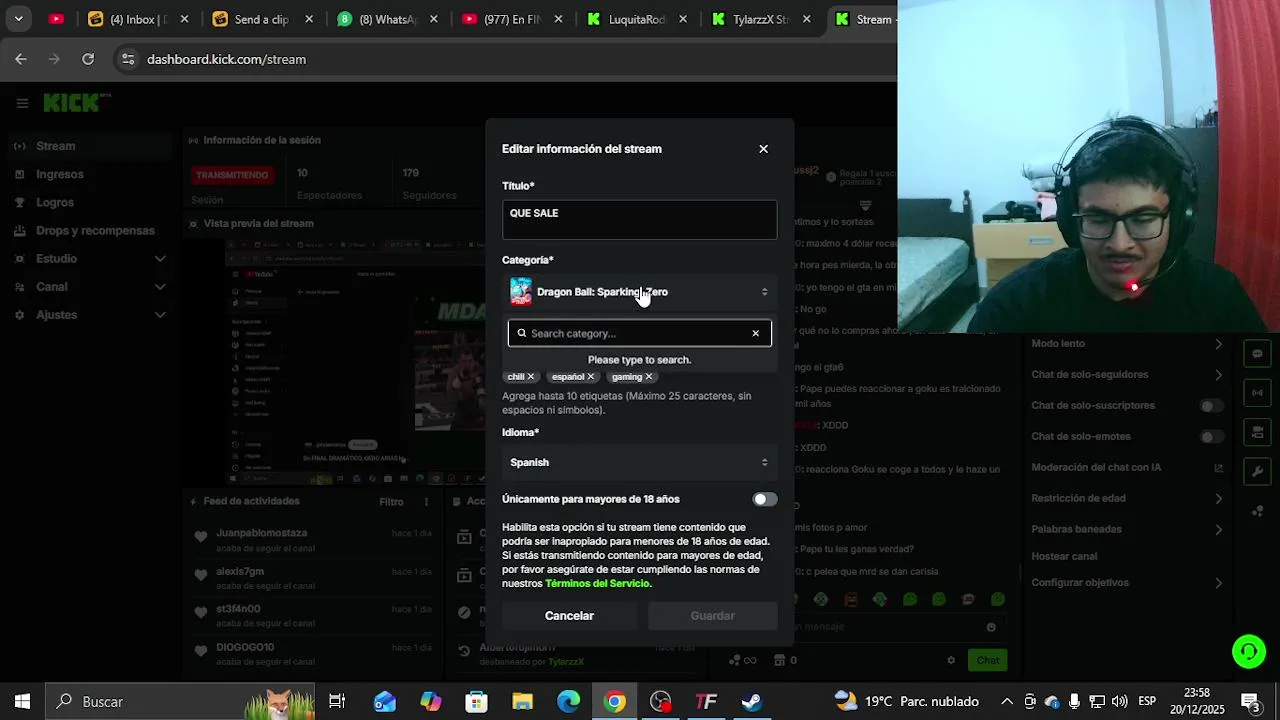Close the Editar información del stream dialog
Image resolution: width=1280 pixels, height=720 pixels.
(x=763, y=149)
